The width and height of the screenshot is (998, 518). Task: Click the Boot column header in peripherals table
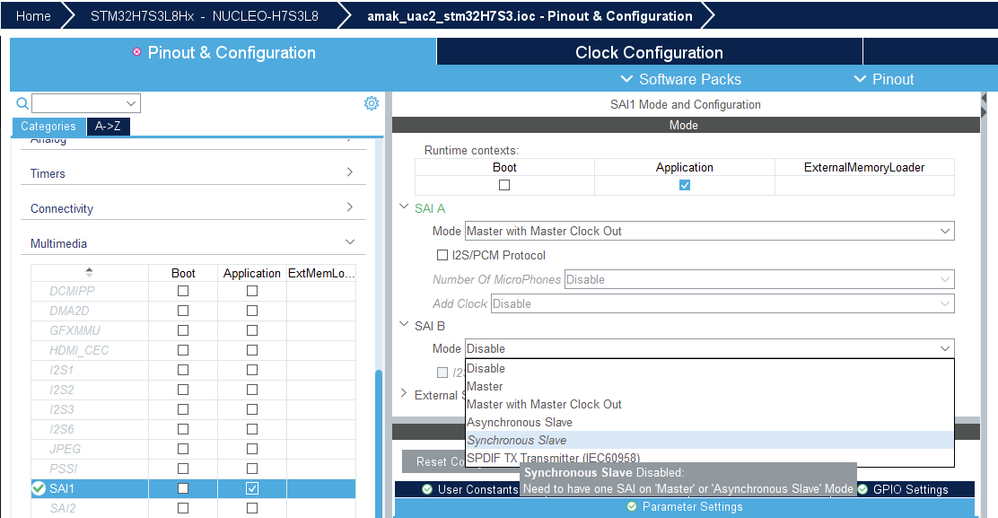(x=183, y=273)
